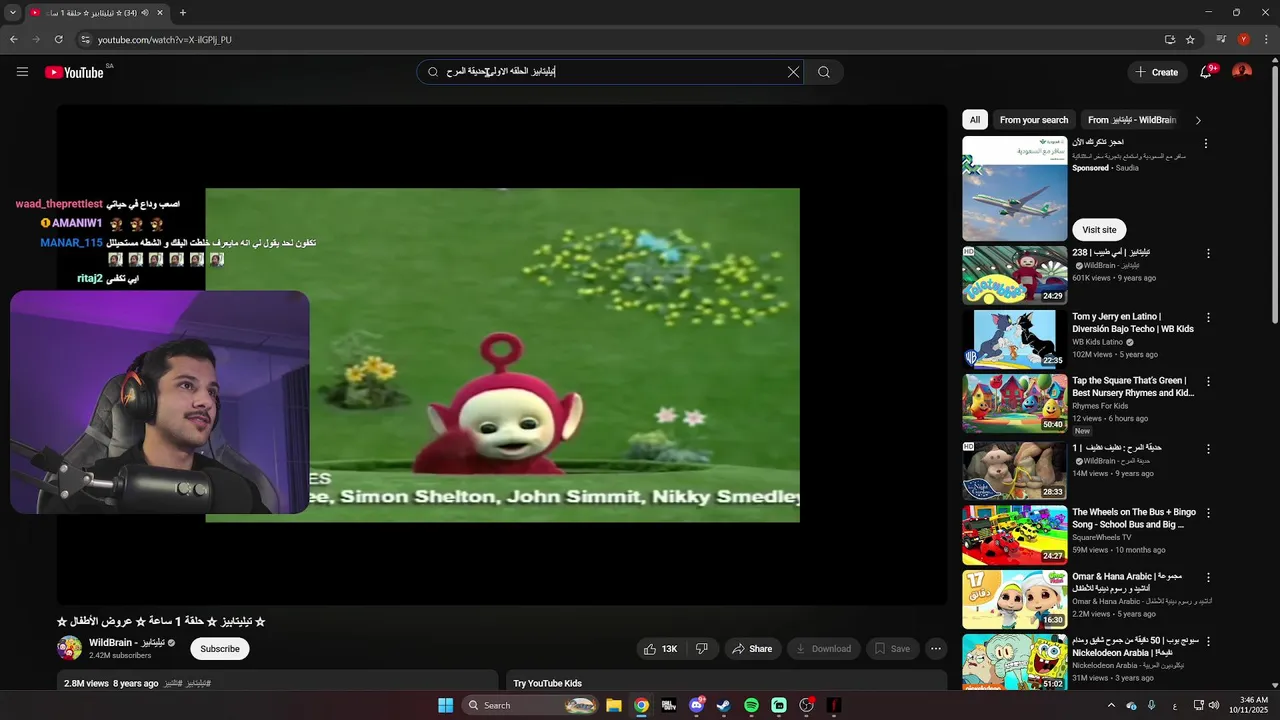Image resolution: width=1280 pixels, height=720 pixels.
Task: Mute tab via speaker icon on tab
Action: 145,13
